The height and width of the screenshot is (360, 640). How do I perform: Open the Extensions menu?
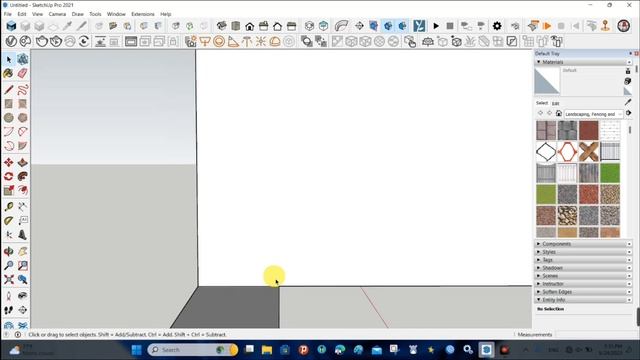click(142, 14)
